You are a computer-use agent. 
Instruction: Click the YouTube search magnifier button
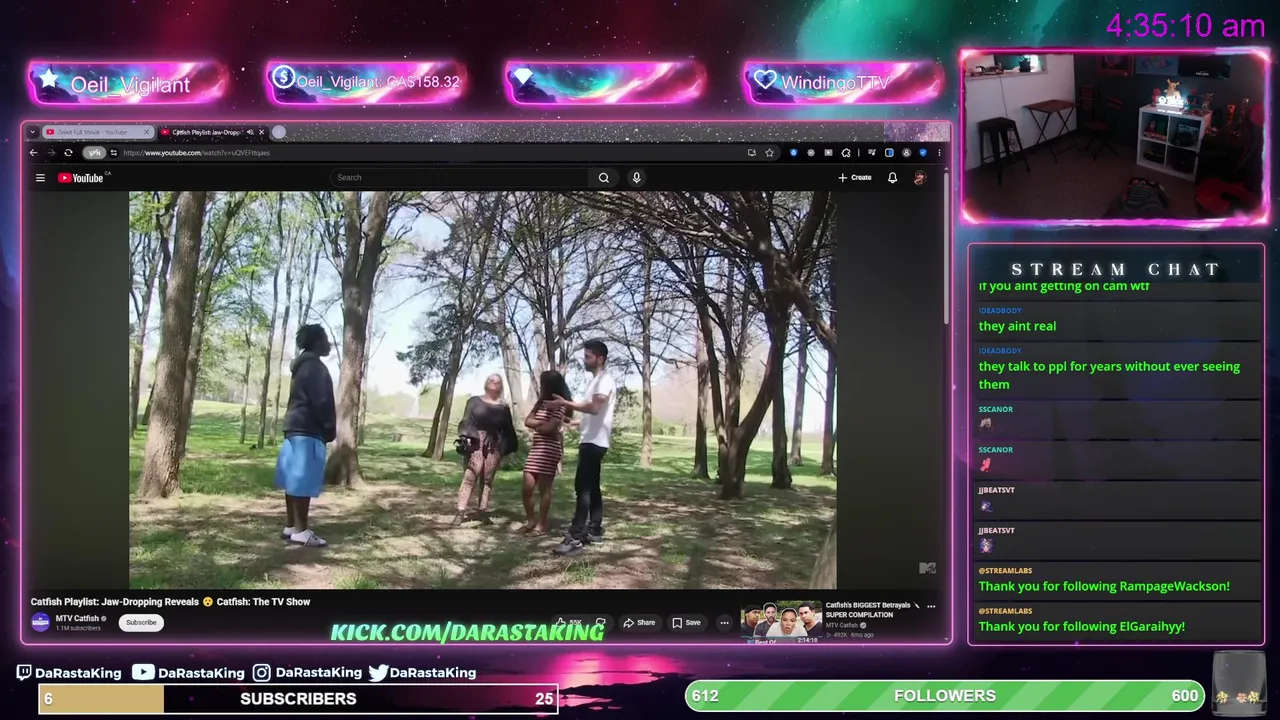(x=604, y=178)
